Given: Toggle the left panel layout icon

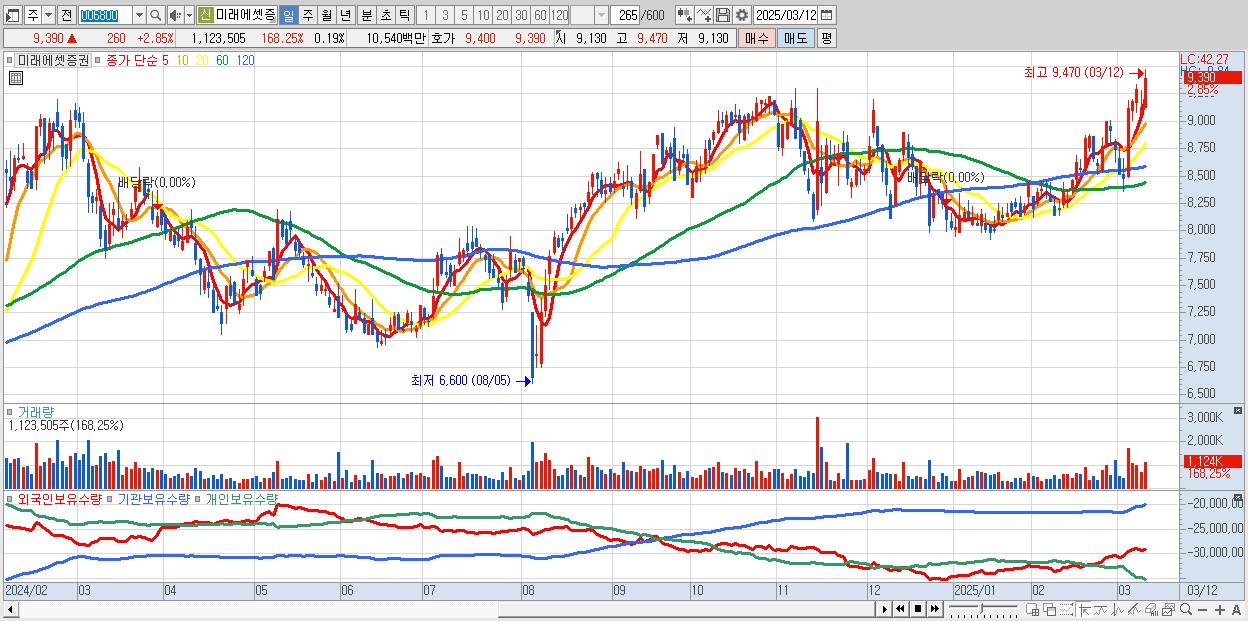Looking at the screenshot, I should click(x=13, y=15).
